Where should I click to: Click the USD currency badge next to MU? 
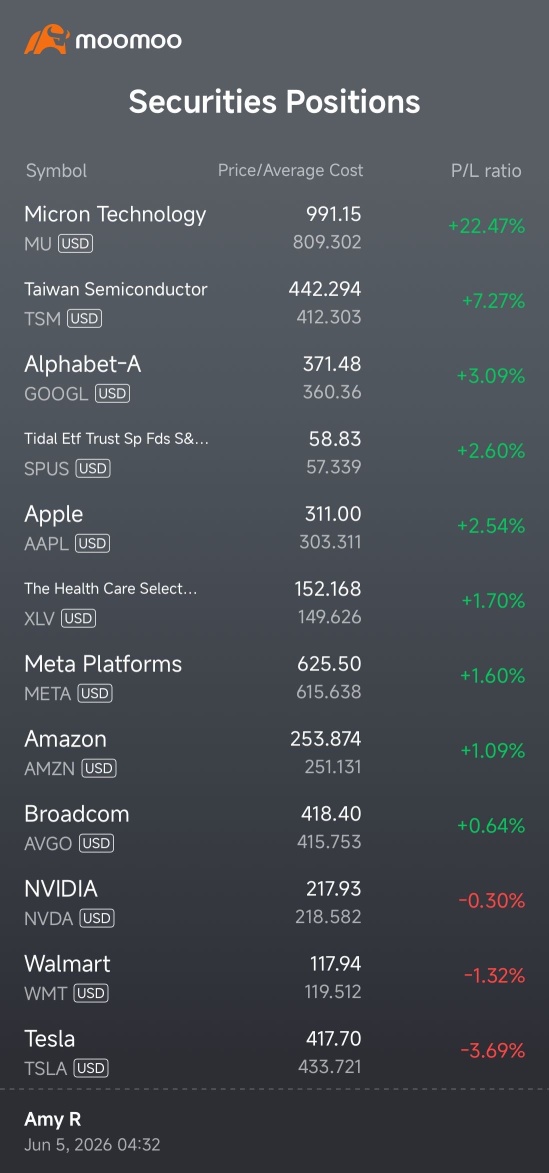76,243
